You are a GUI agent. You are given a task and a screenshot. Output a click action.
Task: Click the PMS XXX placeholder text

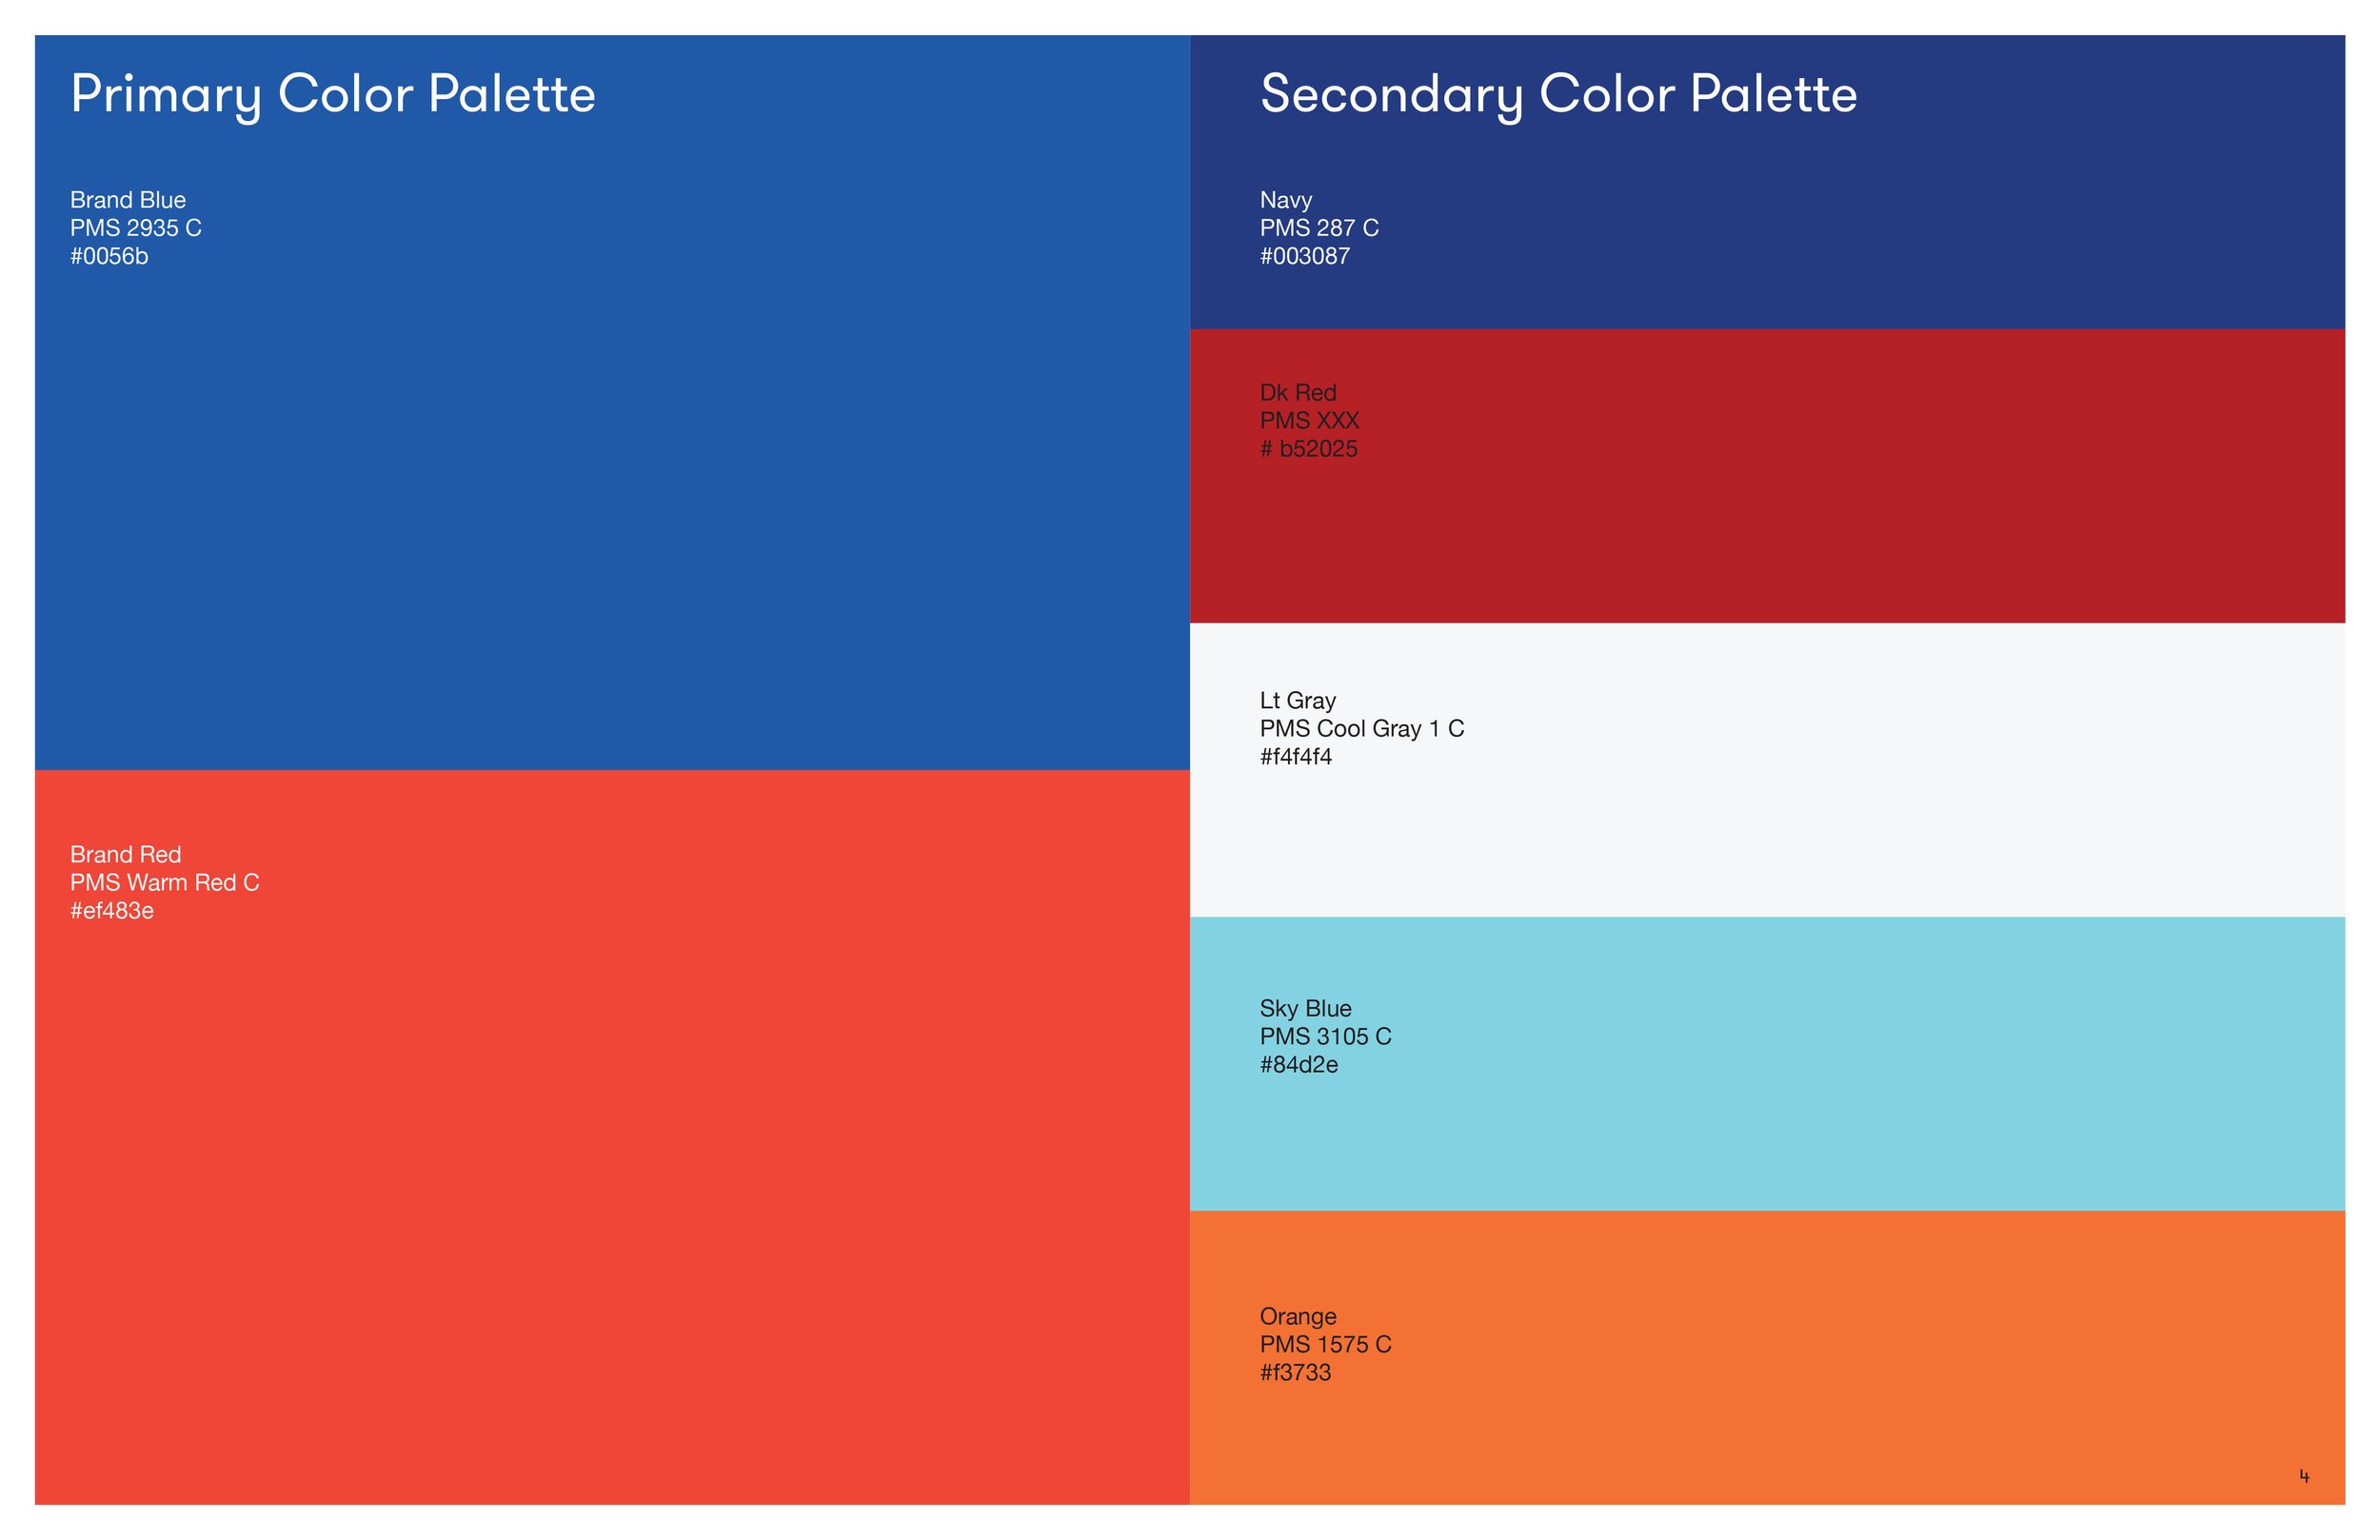pyautogui.click(x=1310, y=421)
